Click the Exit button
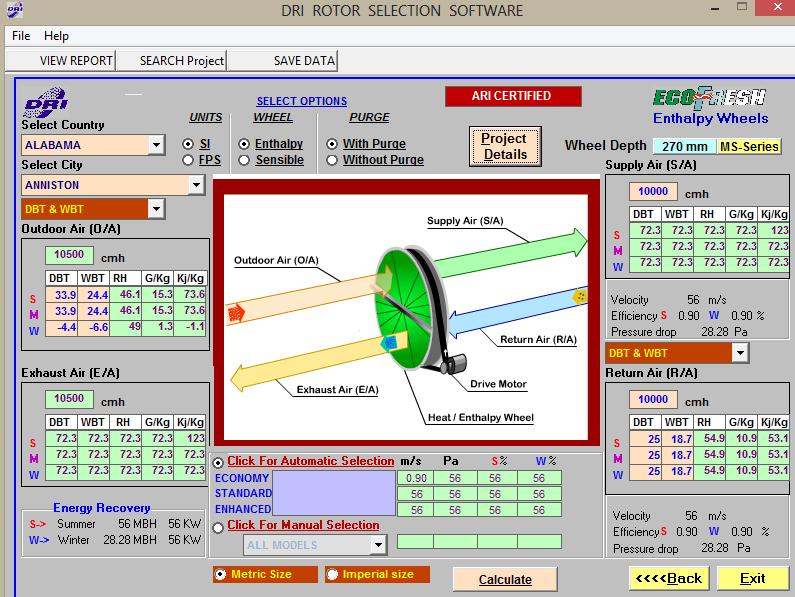 pos(752,578)
